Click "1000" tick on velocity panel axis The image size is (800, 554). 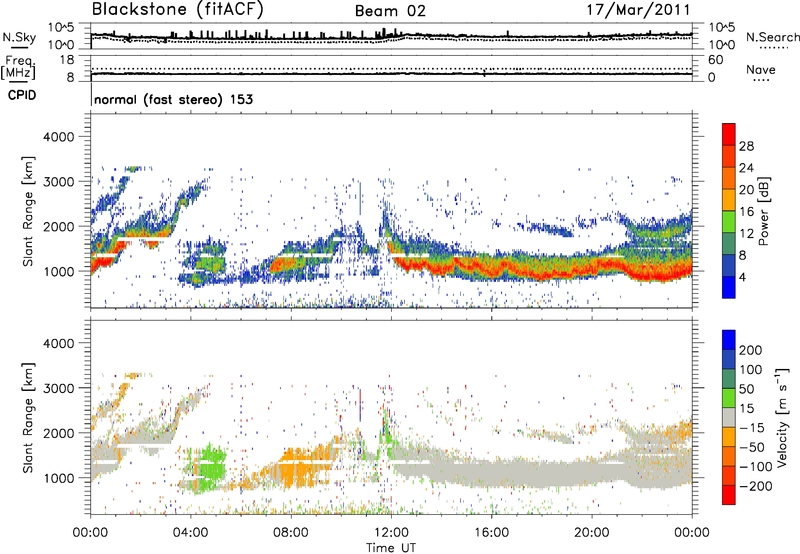point(58,478)
